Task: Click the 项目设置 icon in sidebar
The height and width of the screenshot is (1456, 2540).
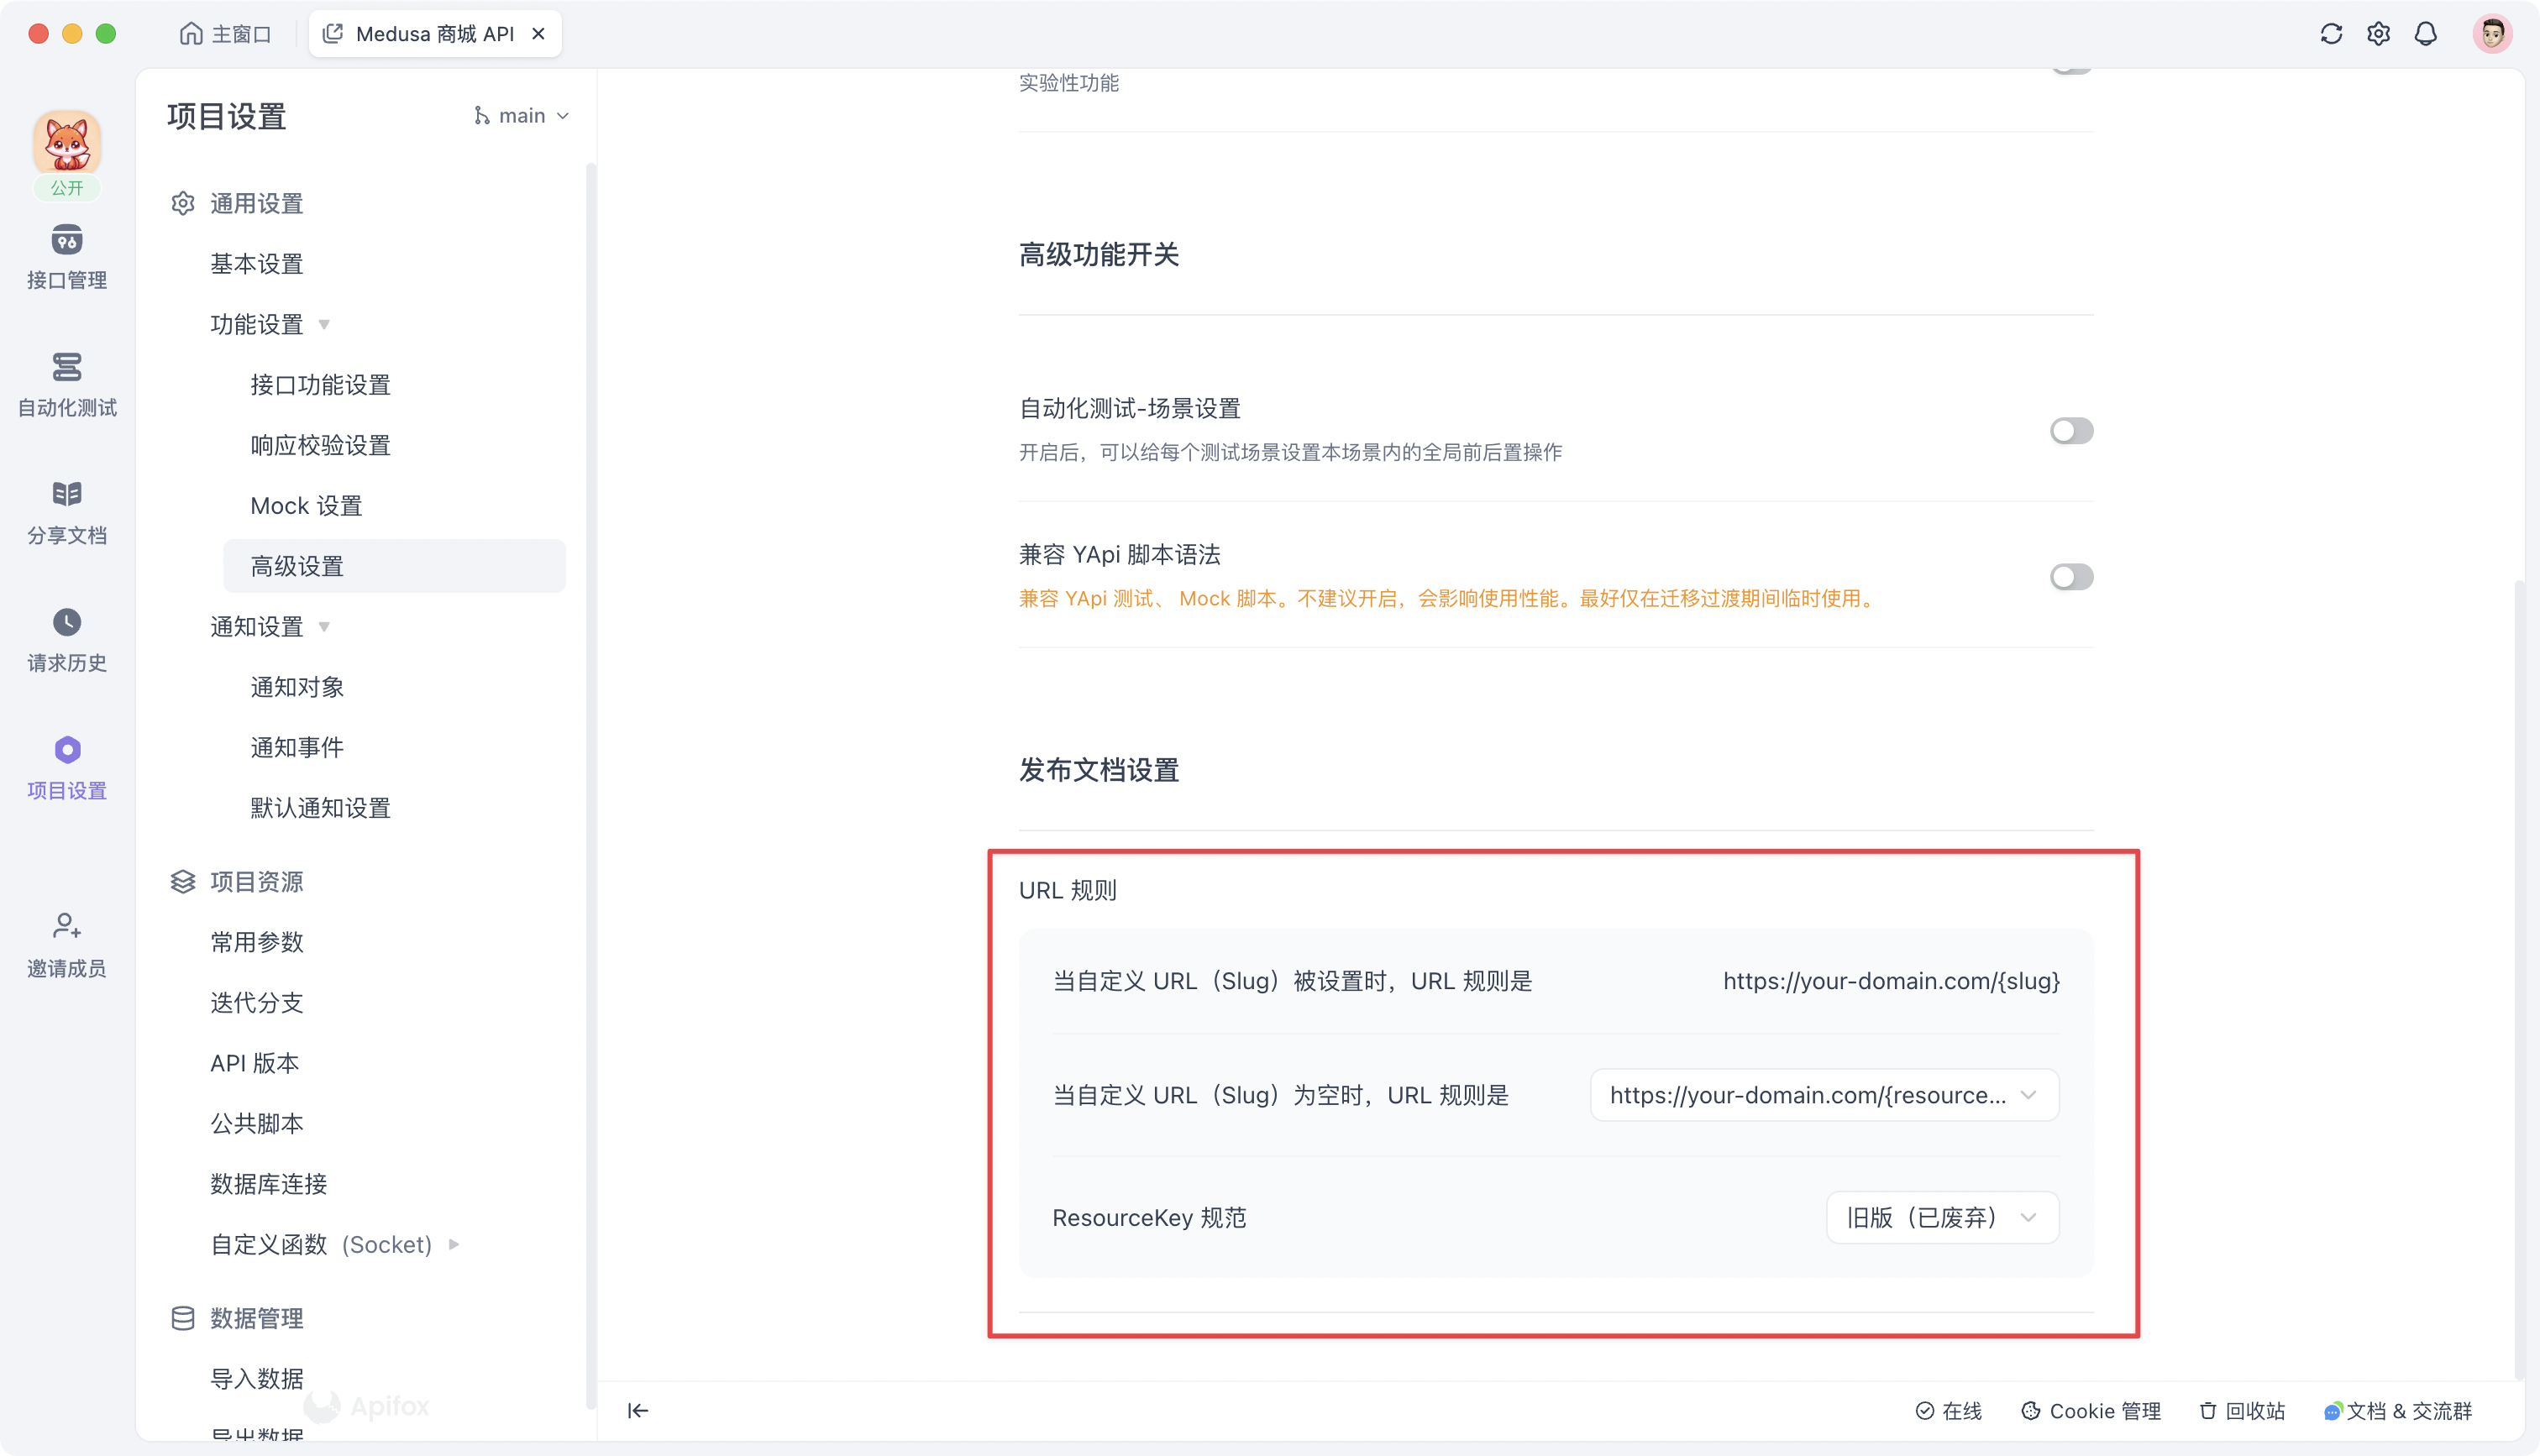Action: click(66, 750)
